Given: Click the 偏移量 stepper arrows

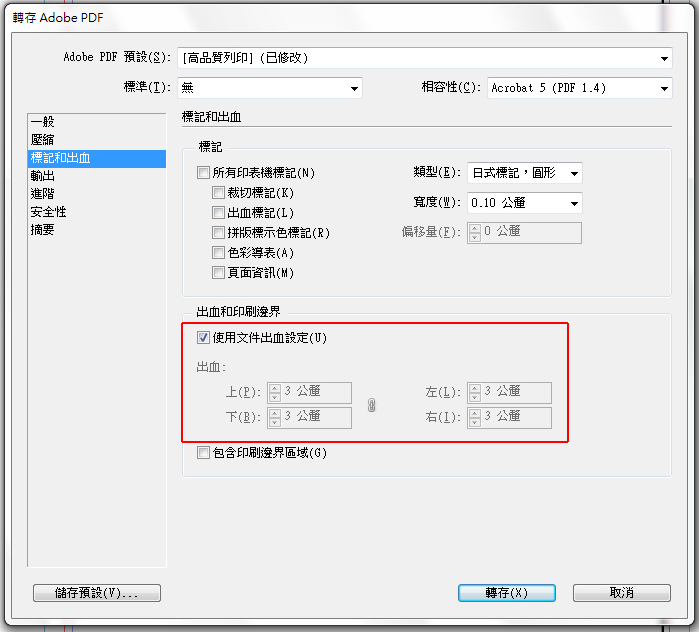Looking at the screenshot, I should point(475,233).
